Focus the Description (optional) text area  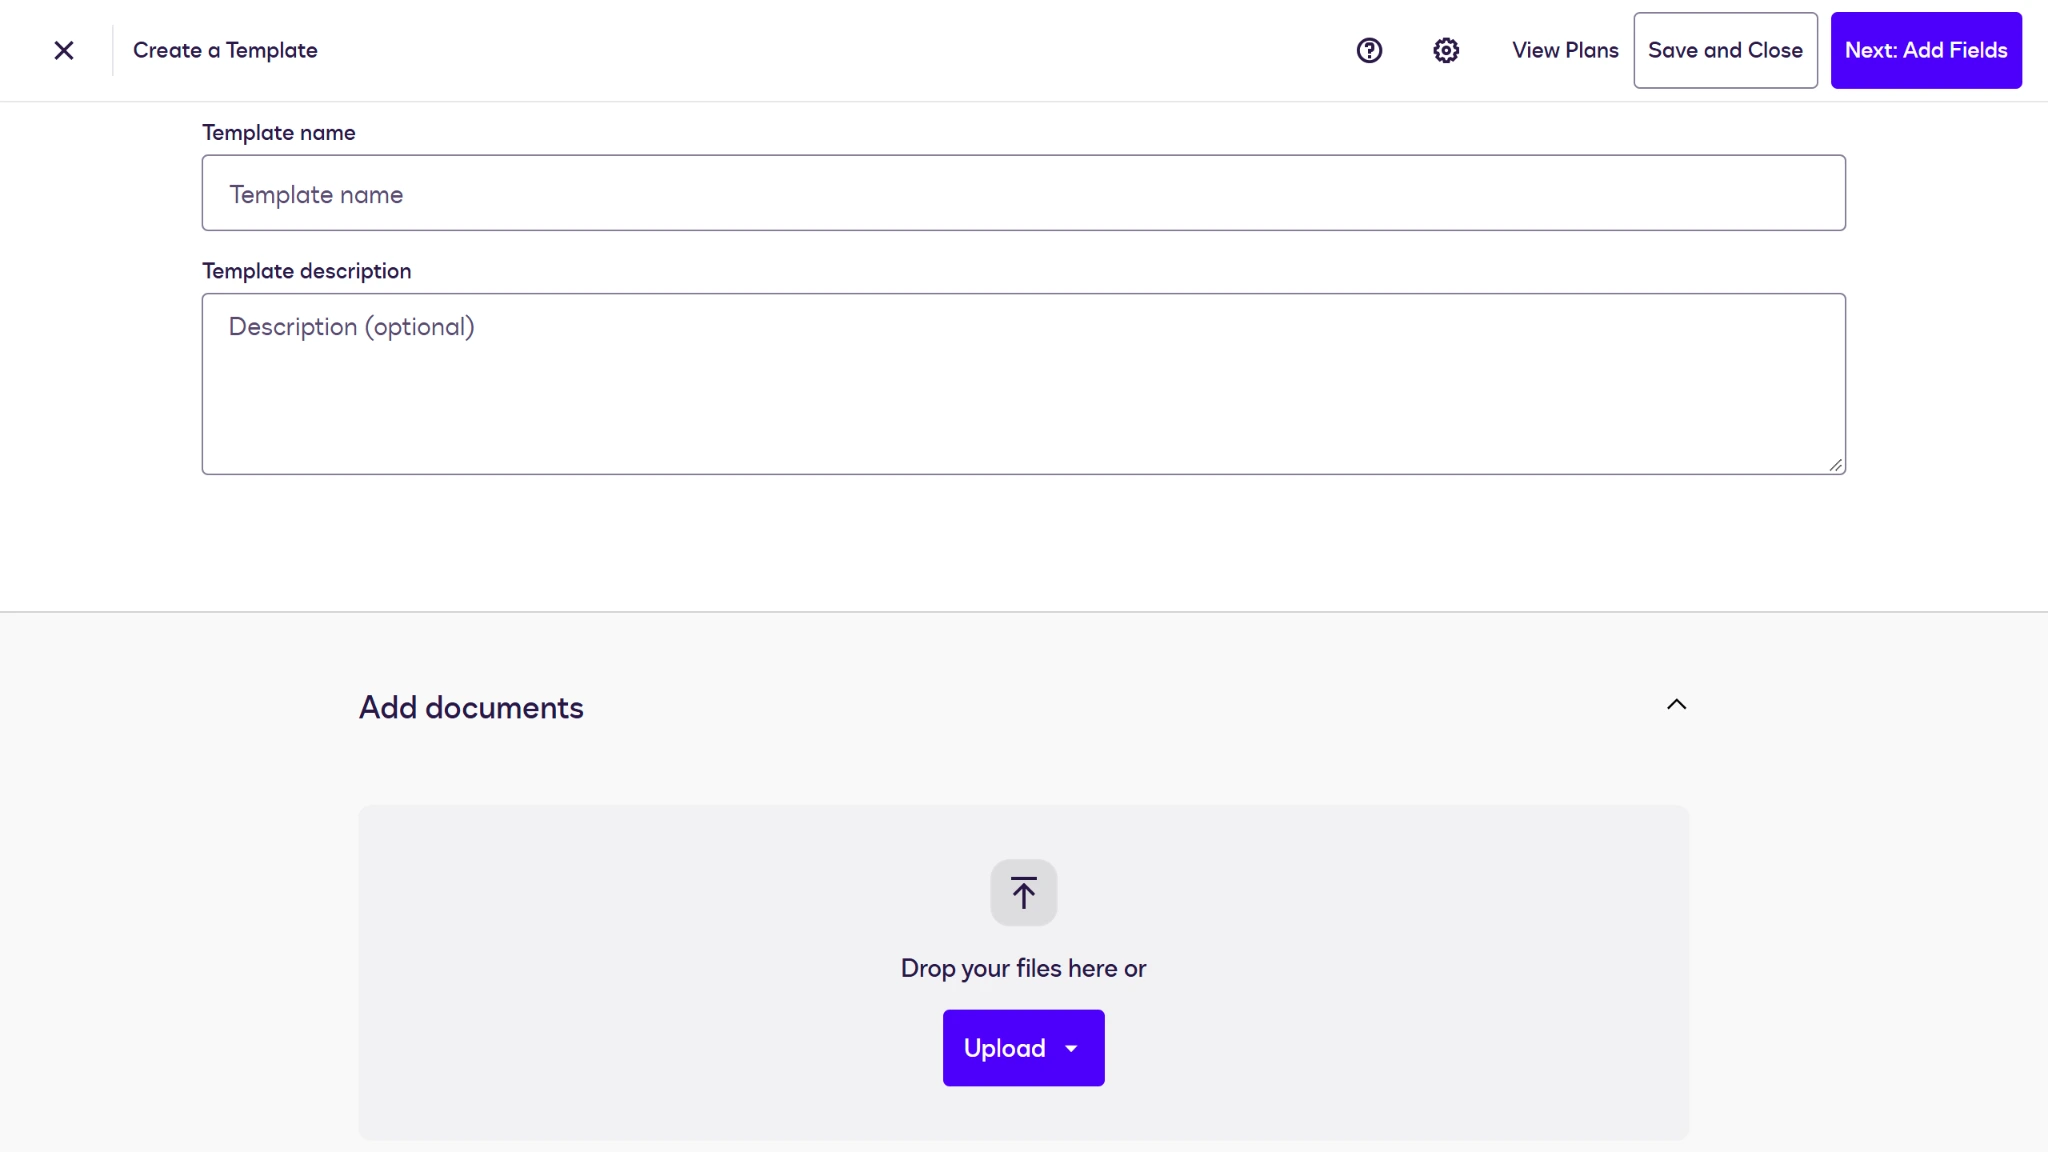1023,384
